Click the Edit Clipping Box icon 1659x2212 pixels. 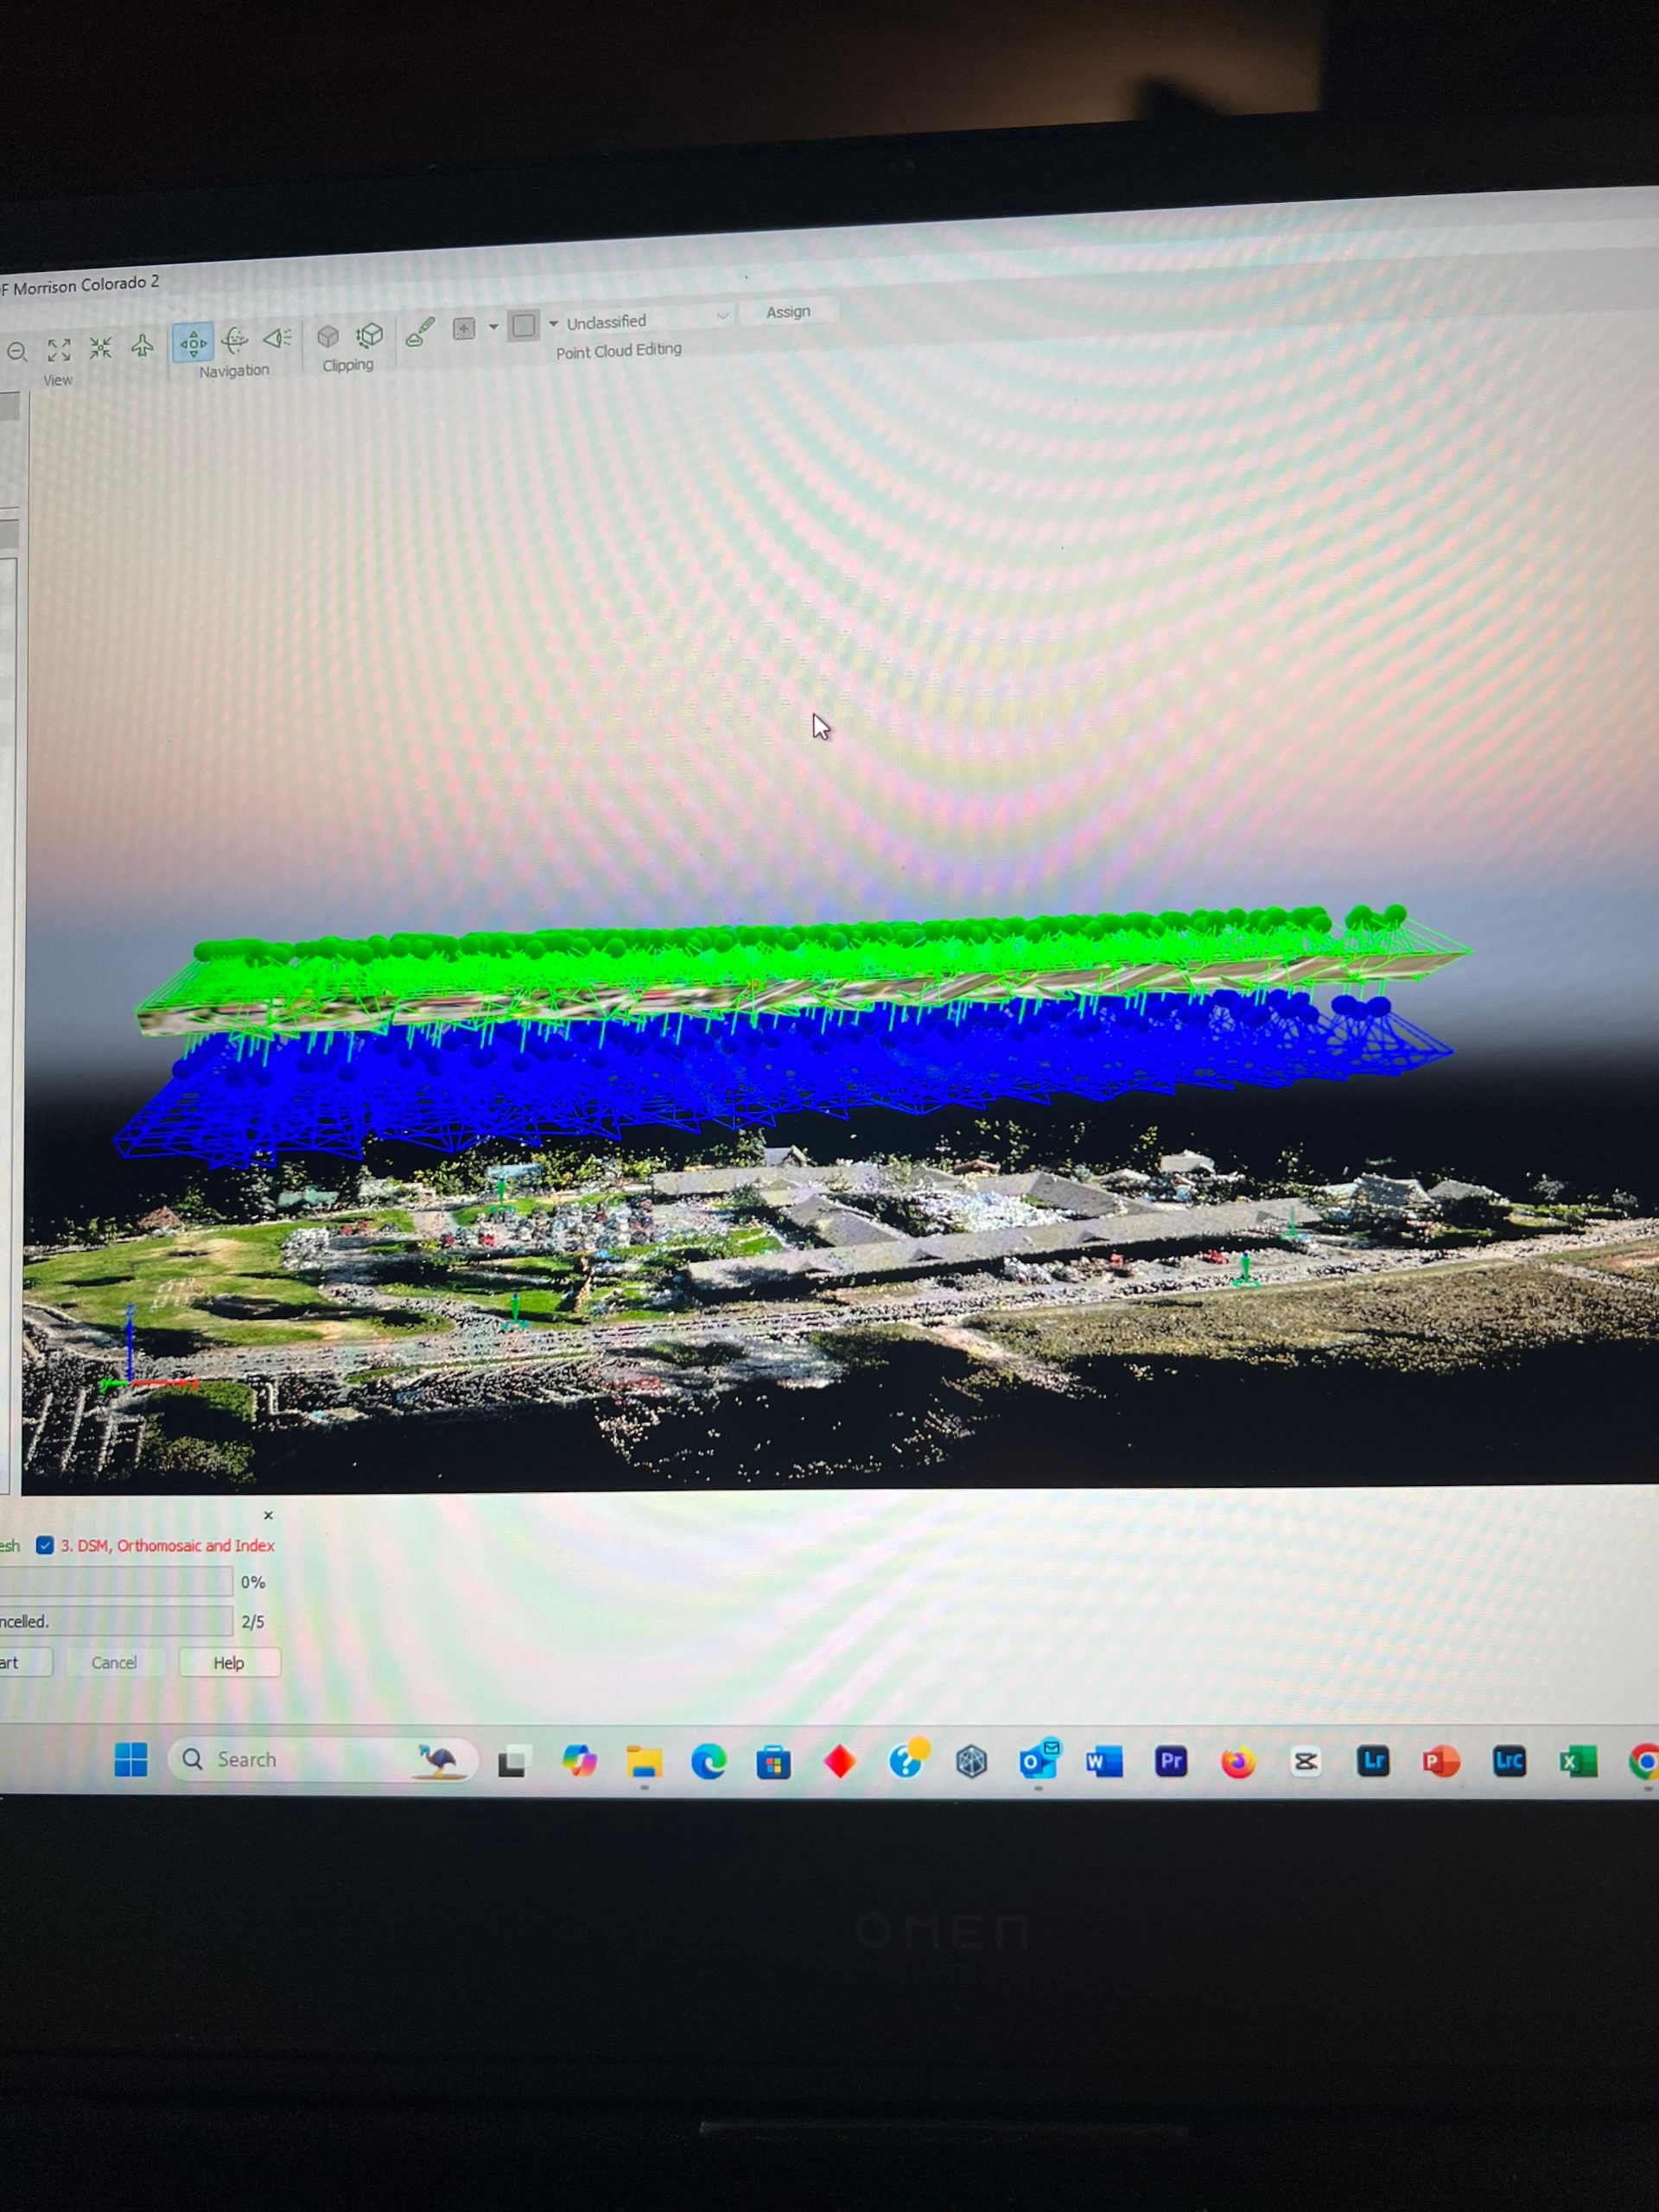(370, 334)
